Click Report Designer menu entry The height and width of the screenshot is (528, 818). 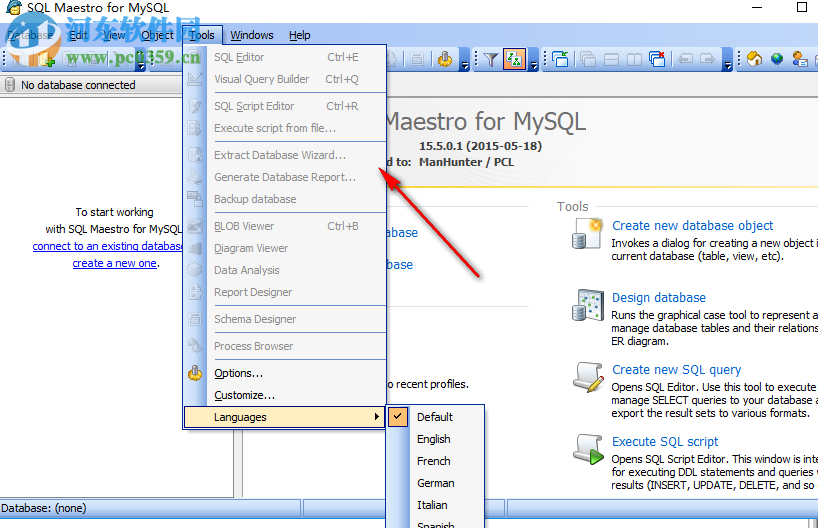pyautogui.click(x=285, y=292)
